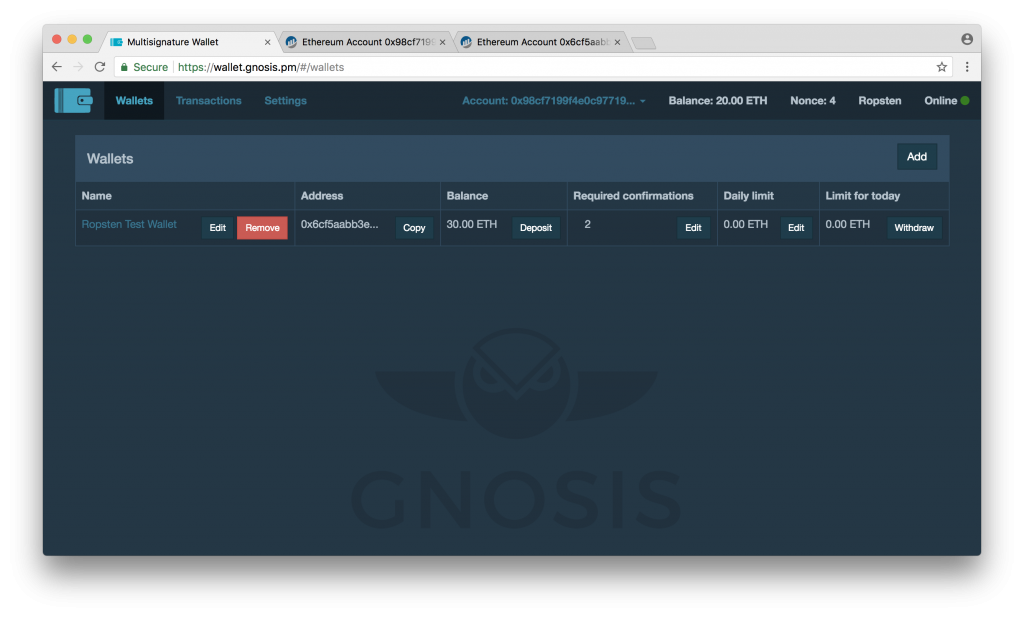Close the Ethereum Account 0x98cf719 tab

pos(442,42)
